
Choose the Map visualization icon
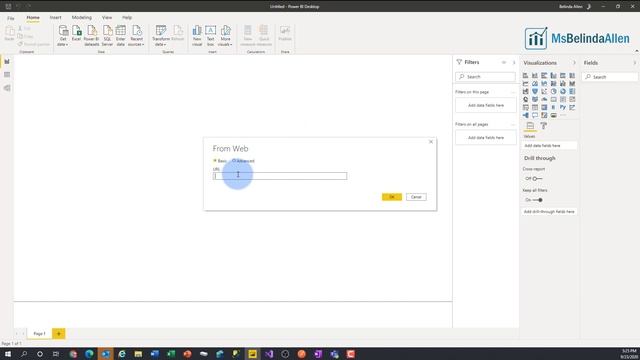[525, 99]
